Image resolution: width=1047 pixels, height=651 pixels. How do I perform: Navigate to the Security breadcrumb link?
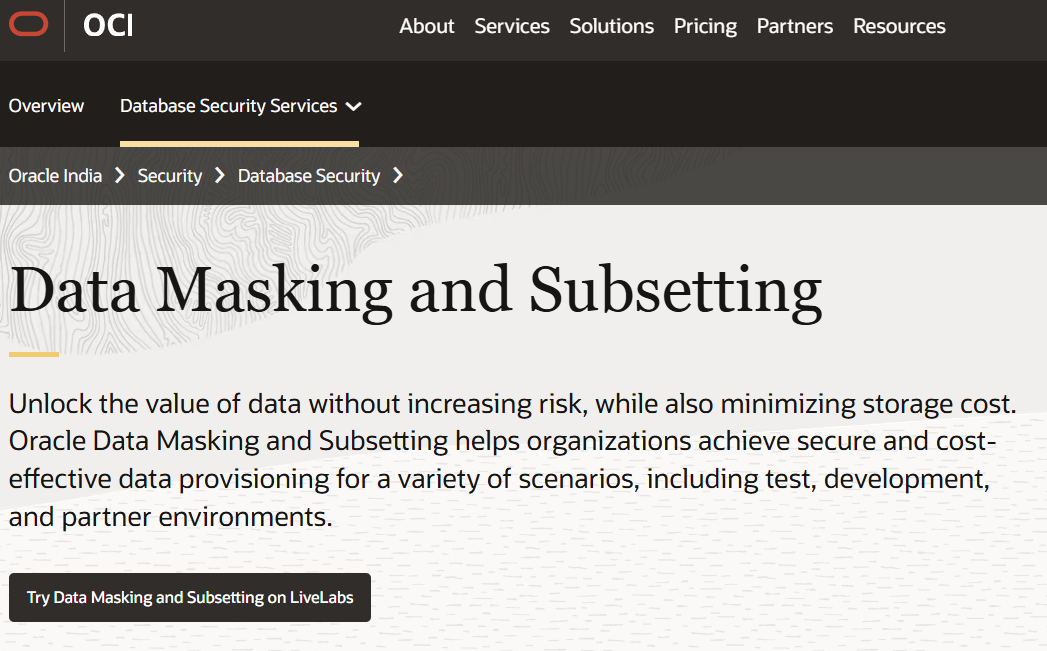[x=169, y=175]
